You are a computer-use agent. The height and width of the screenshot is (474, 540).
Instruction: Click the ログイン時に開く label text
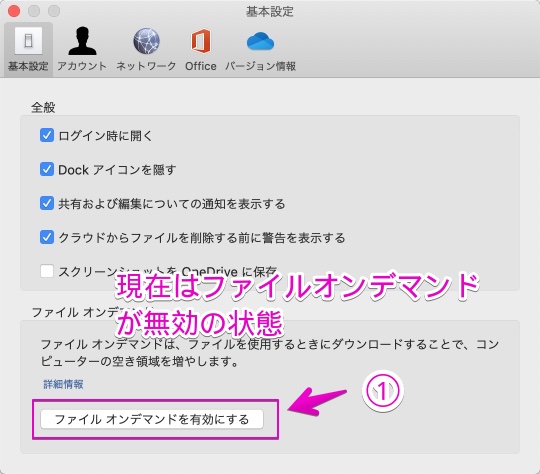105,136
